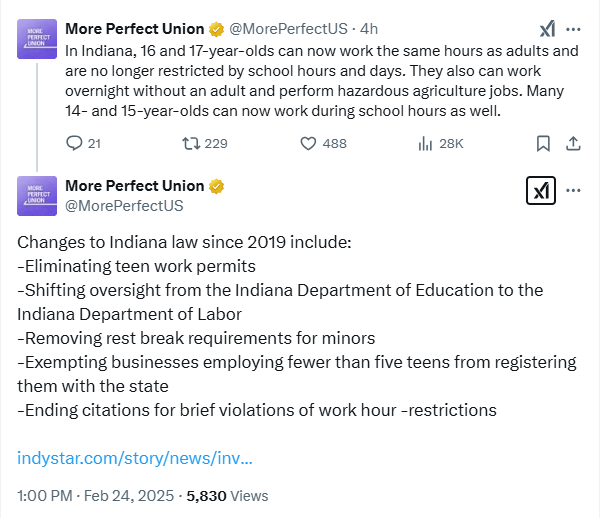Open More Perfect Union profile name in first tweet

(135, 29)
